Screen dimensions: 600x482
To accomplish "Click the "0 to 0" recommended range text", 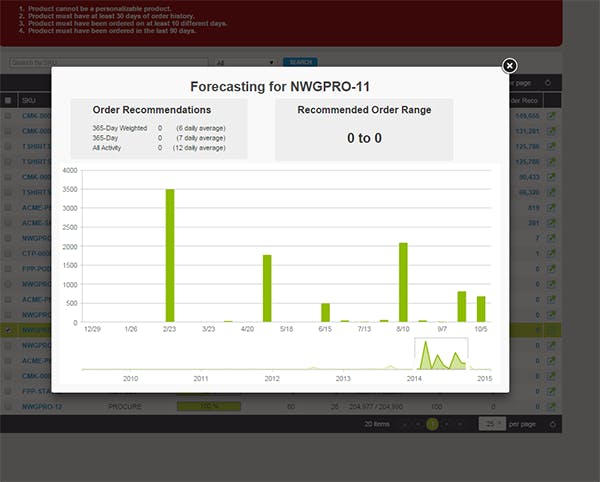I will point(364,138).
